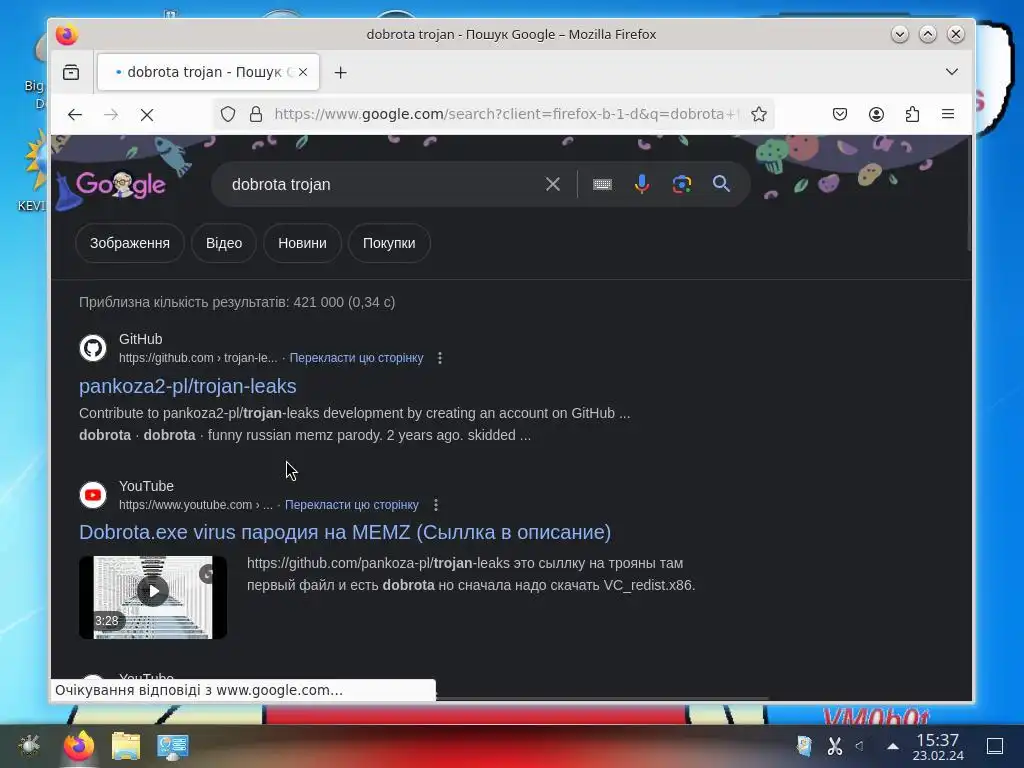The image size is (1024, 768).
Task: Open Dobrota.exe virus YouTube result title
Action: click(x=345, y=532)
